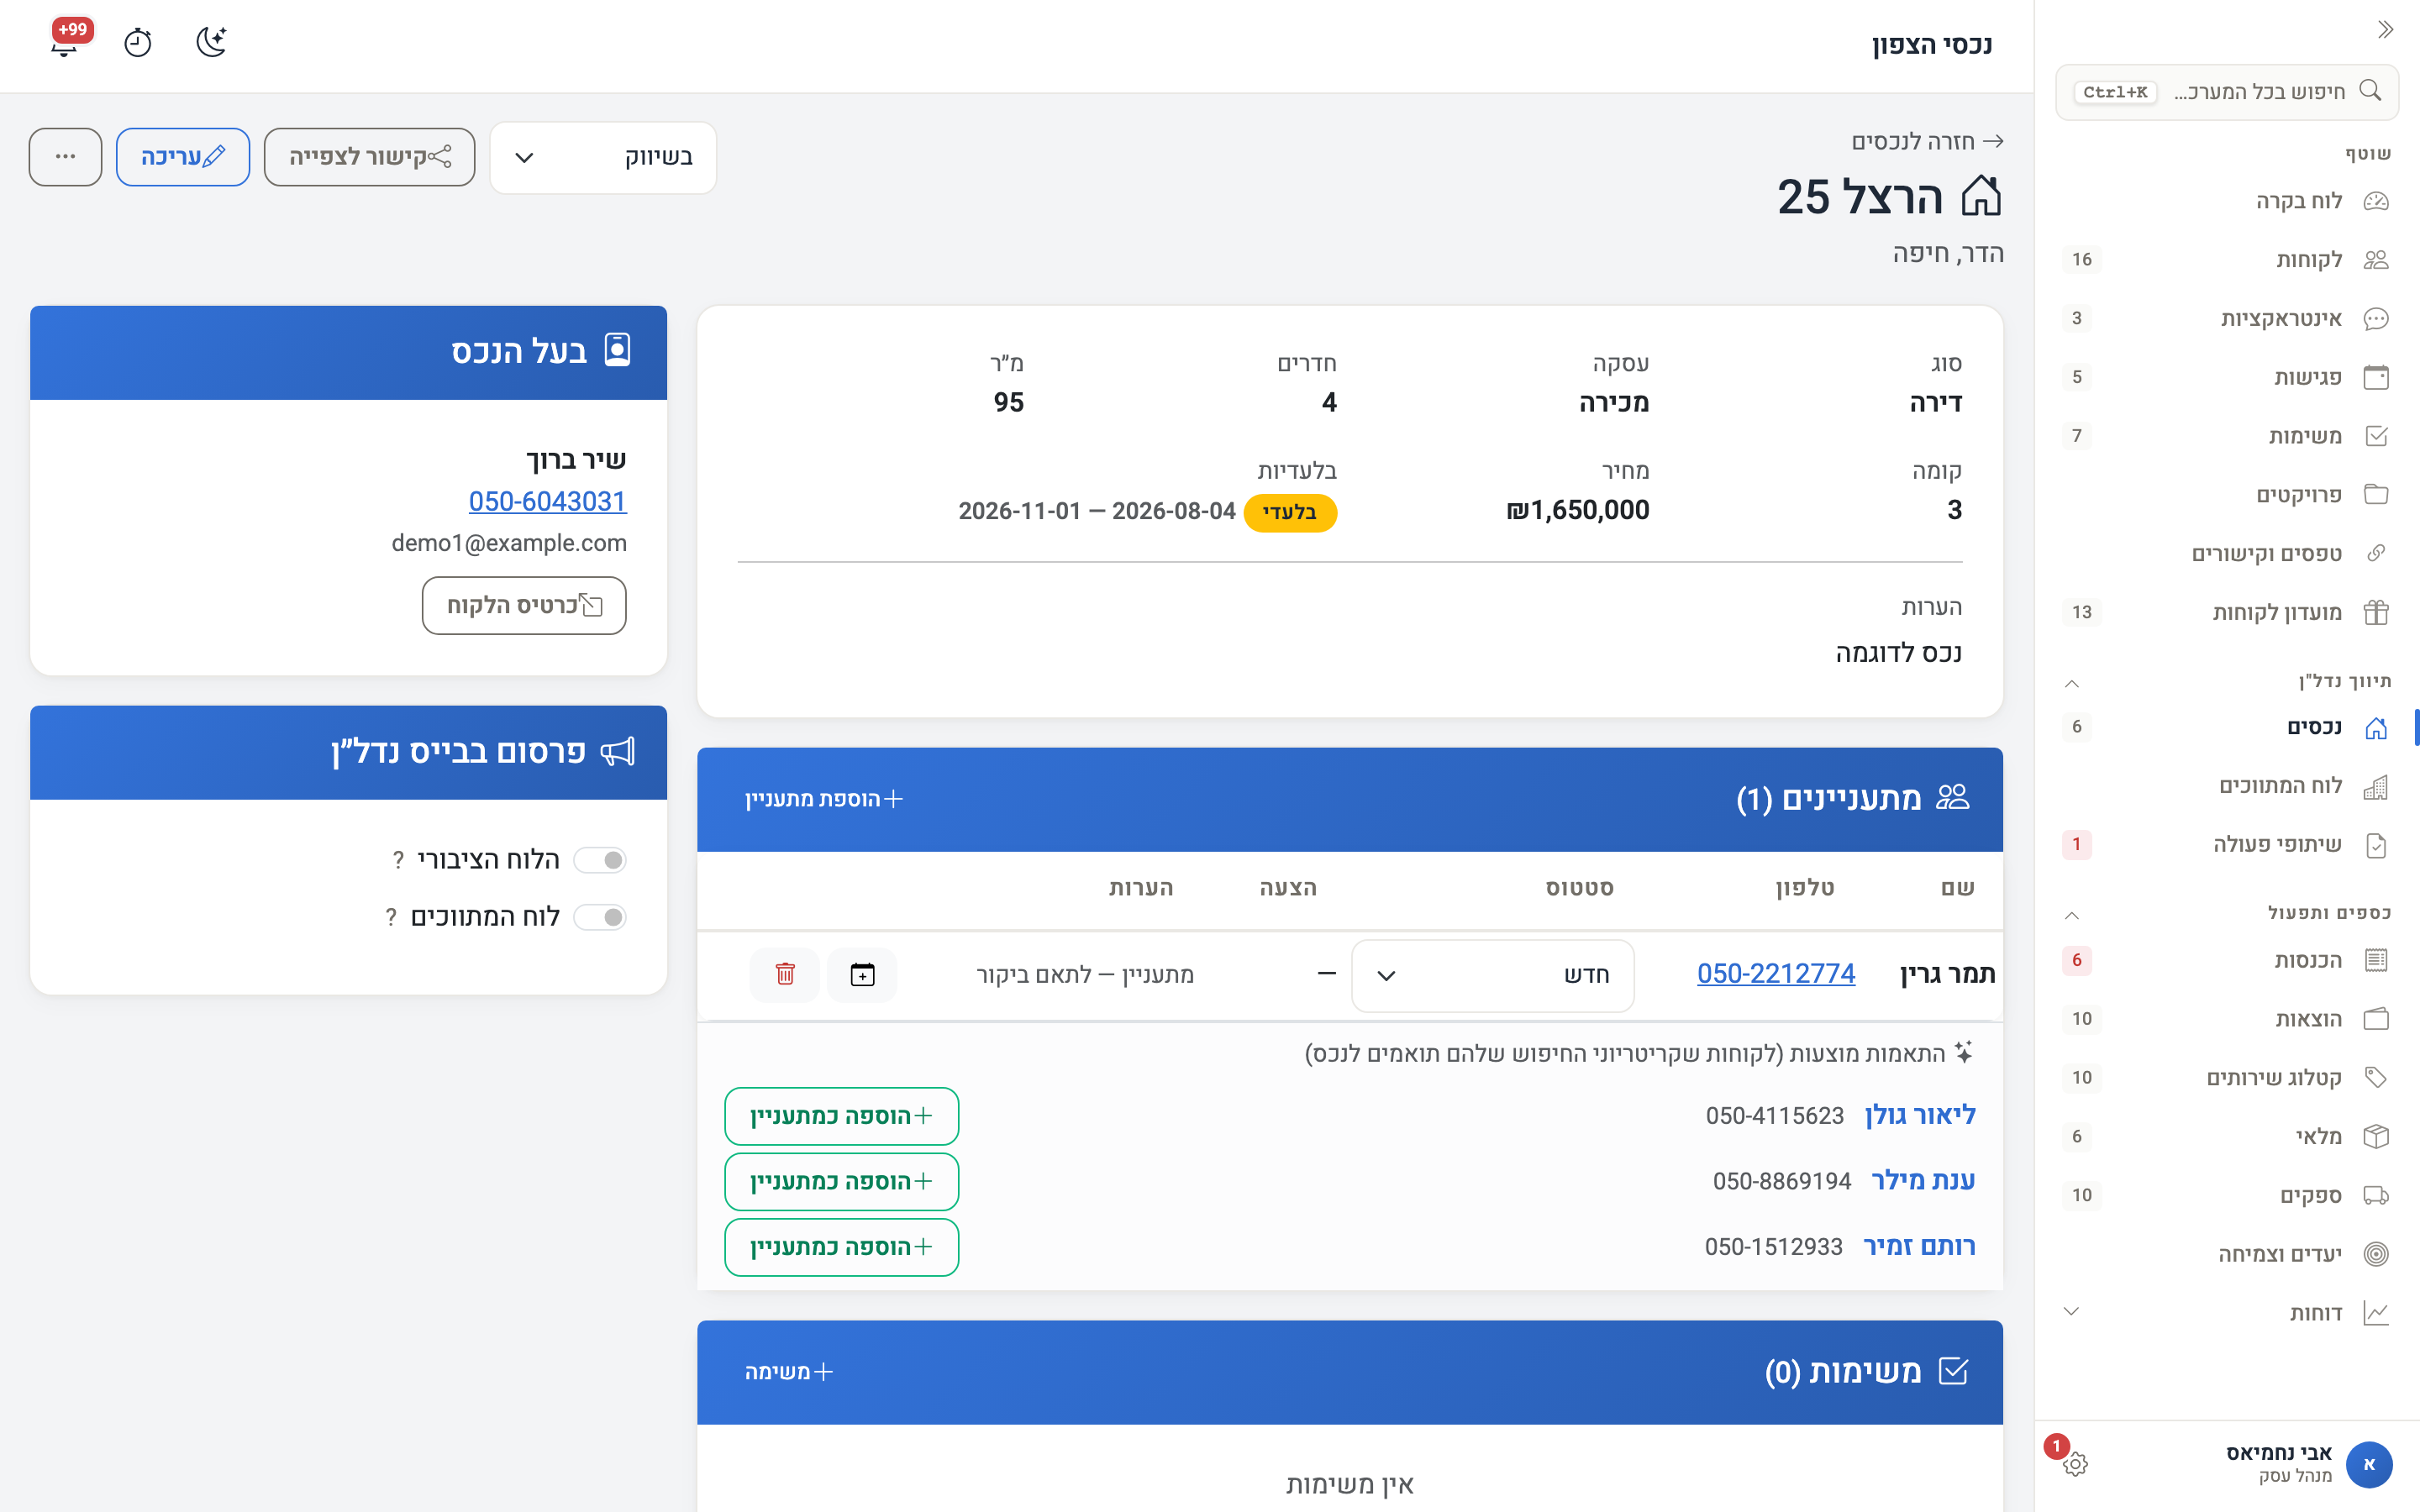The image size is (2420, 1512).
Task: Click the help question mark next to הלוח הציבורי
Action: [x=398, y=860]
